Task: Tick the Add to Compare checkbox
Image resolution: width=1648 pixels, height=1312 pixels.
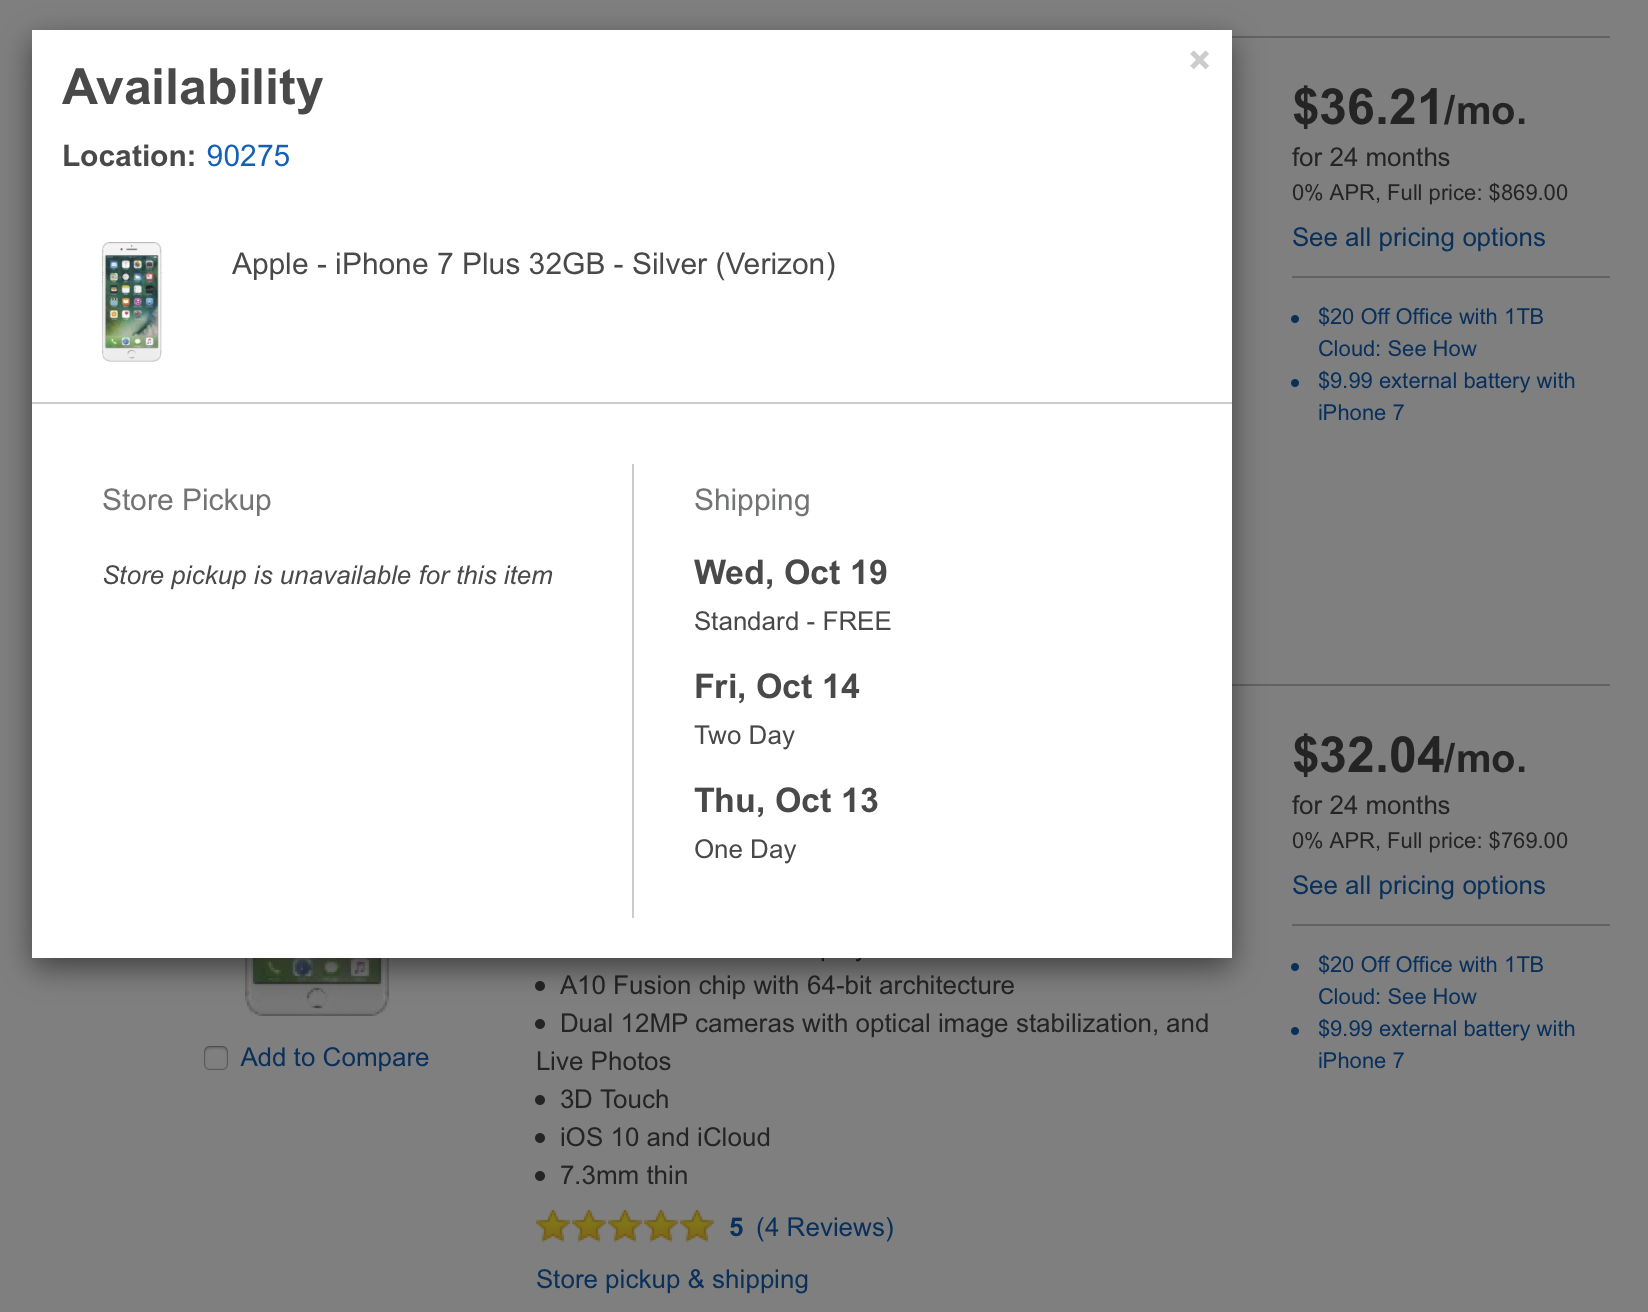Action: click(x=216, y=1058)
